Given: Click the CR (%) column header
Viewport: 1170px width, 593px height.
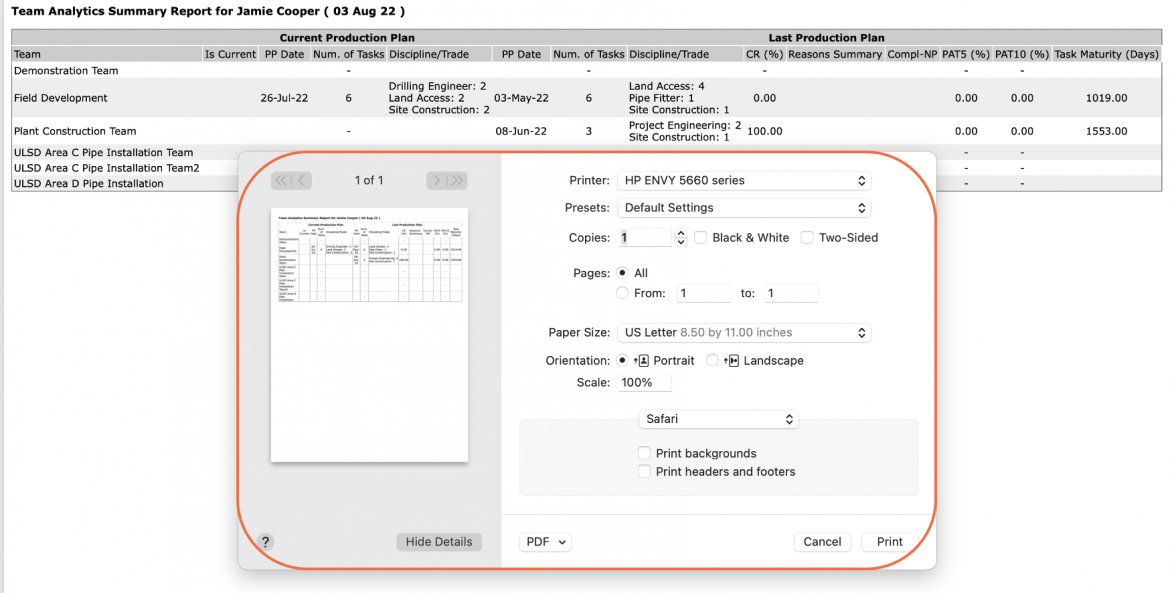Looking at the screenshot, I should (x=765, y=54).
